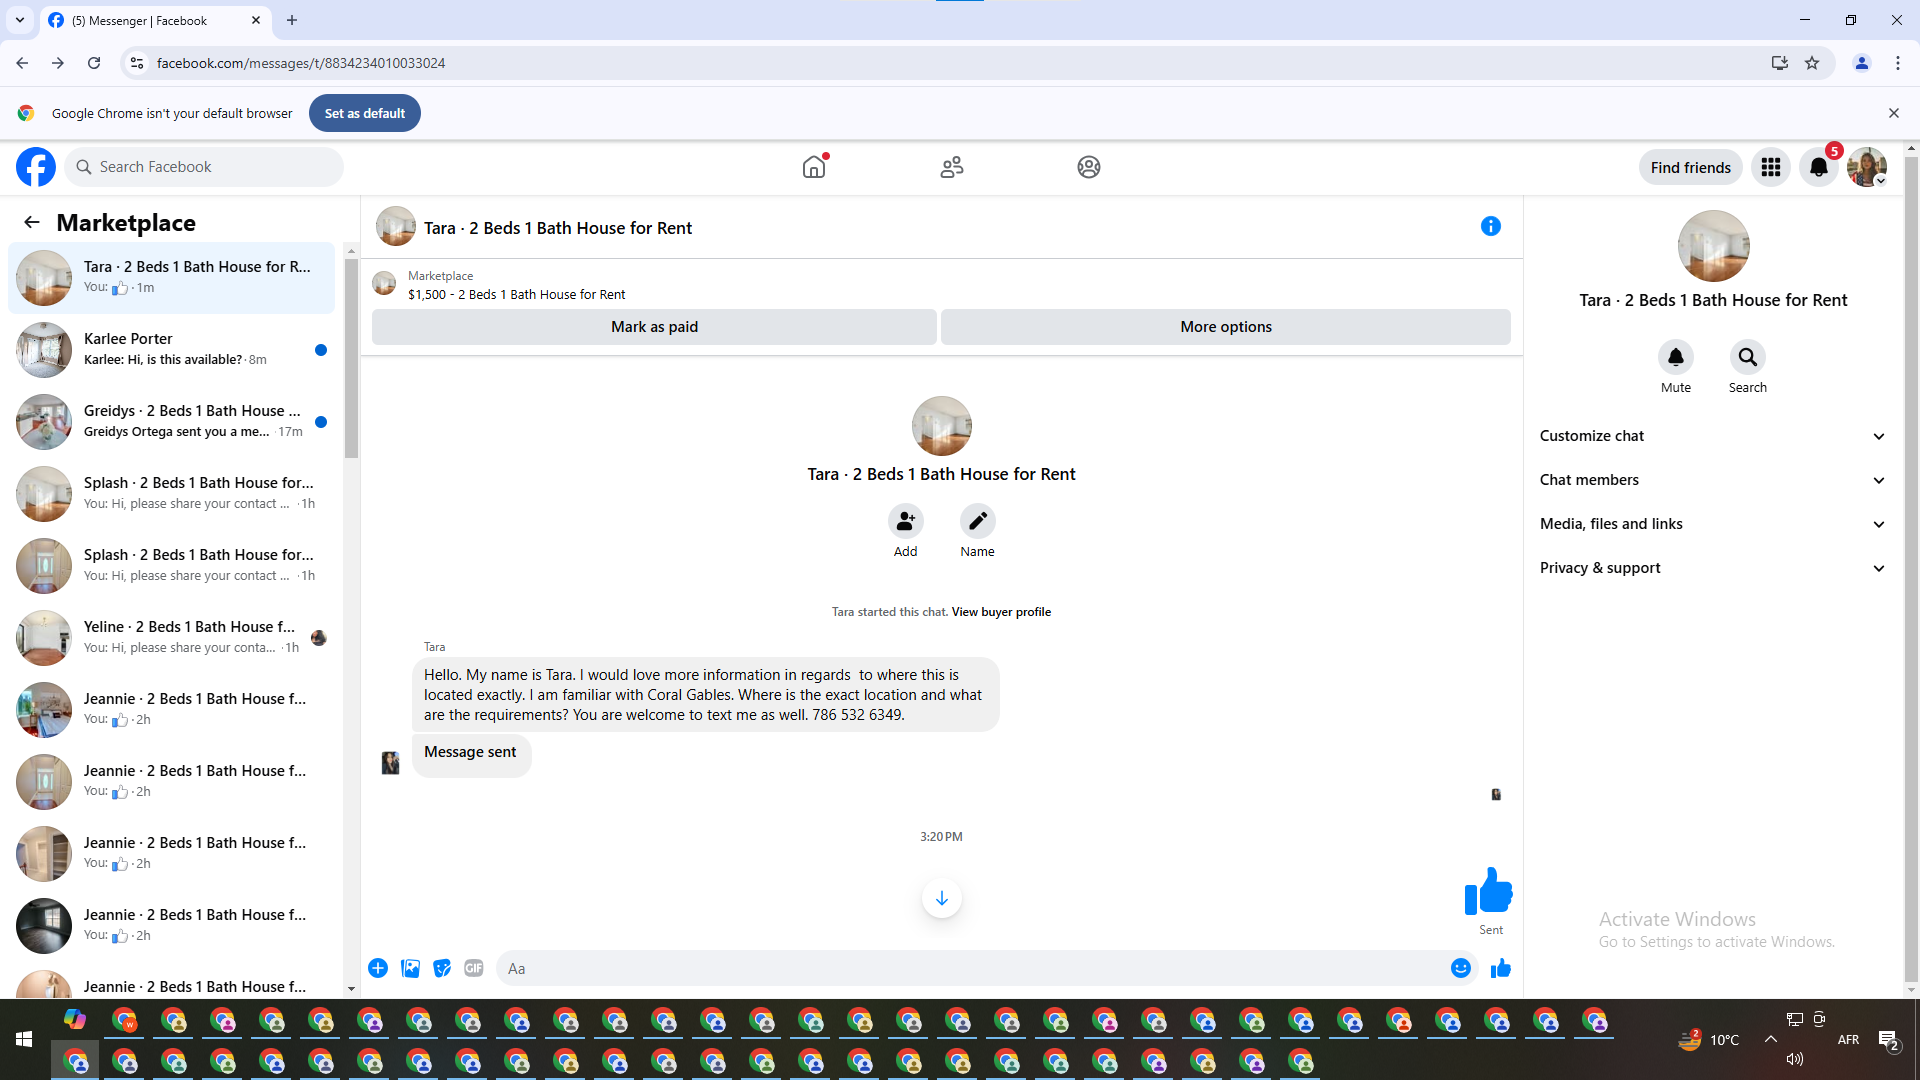This screenshot has width=1920, height=1080.
Task: Expand the Chat members section
Action: pyautogui.click(x=1713, y=480)
